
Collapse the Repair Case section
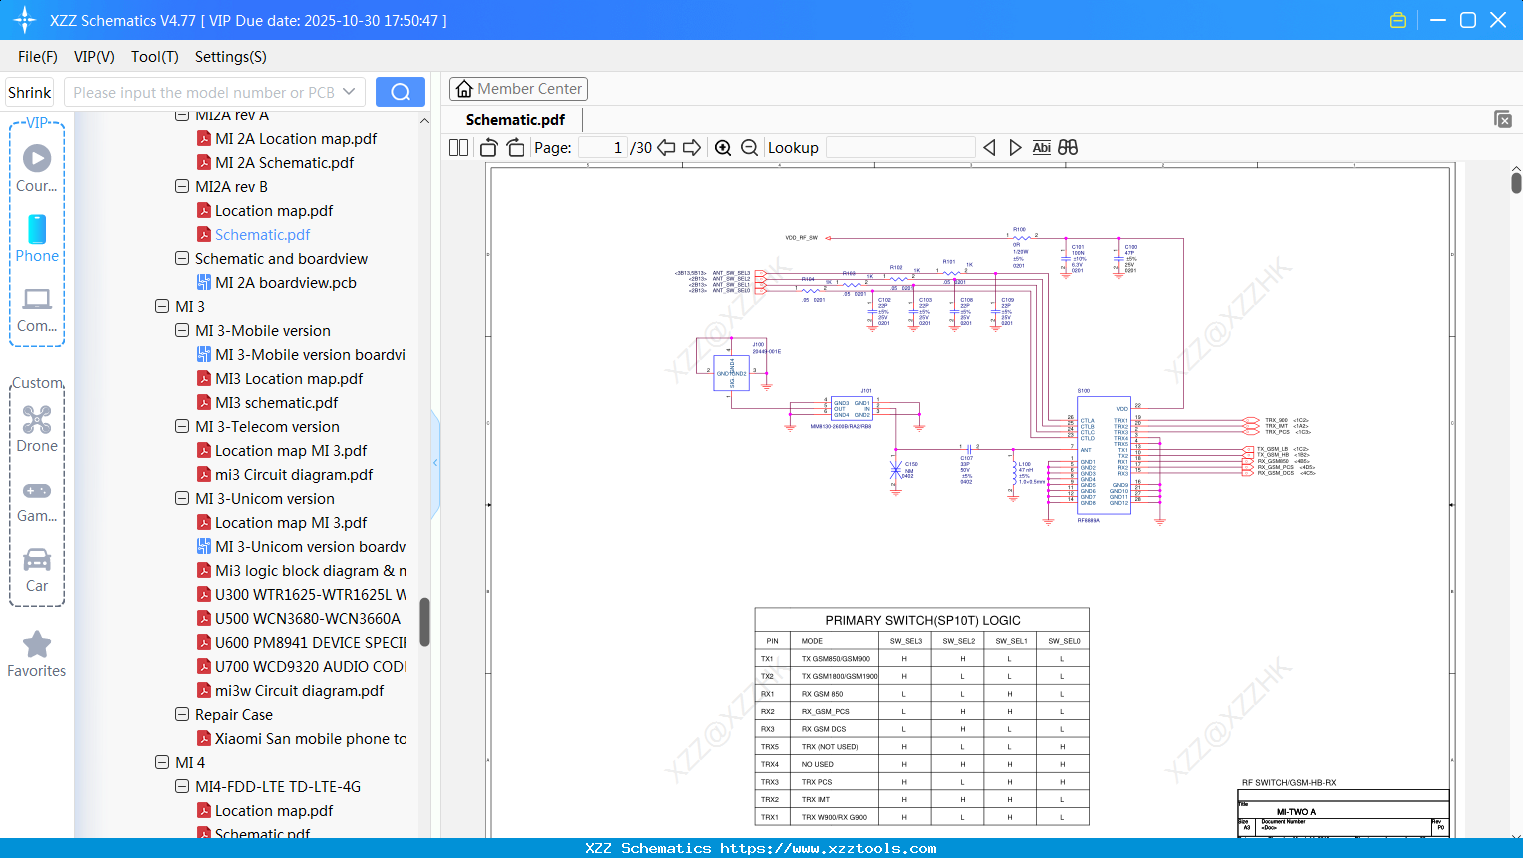pyautogui.click(x=182, y=714)
